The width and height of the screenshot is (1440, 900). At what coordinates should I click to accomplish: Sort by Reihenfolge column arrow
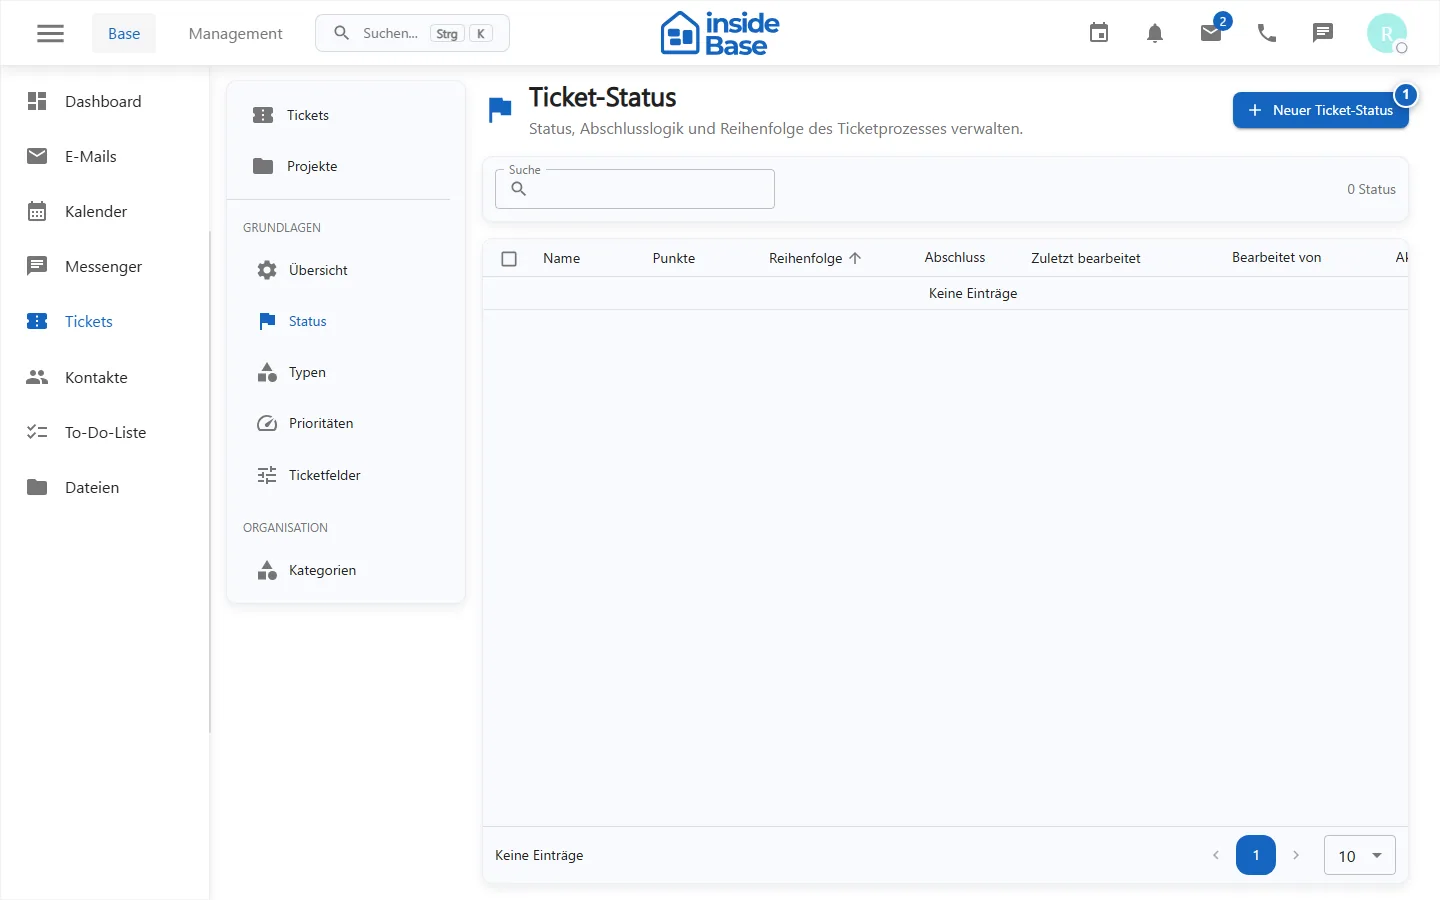pyautogui.click(x=855, y=258)
